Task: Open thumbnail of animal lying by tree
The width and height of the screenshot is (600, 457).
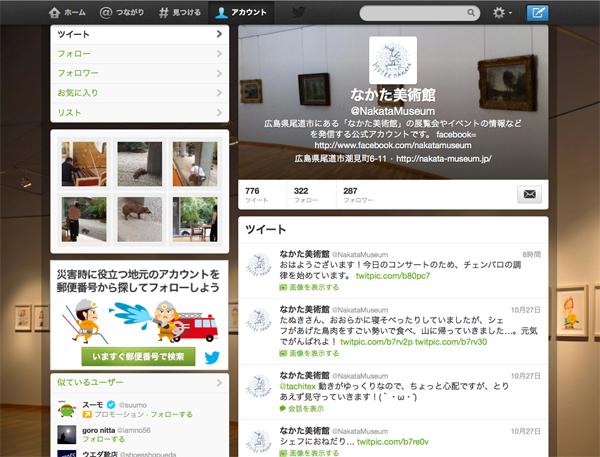Action: [140, 164]
